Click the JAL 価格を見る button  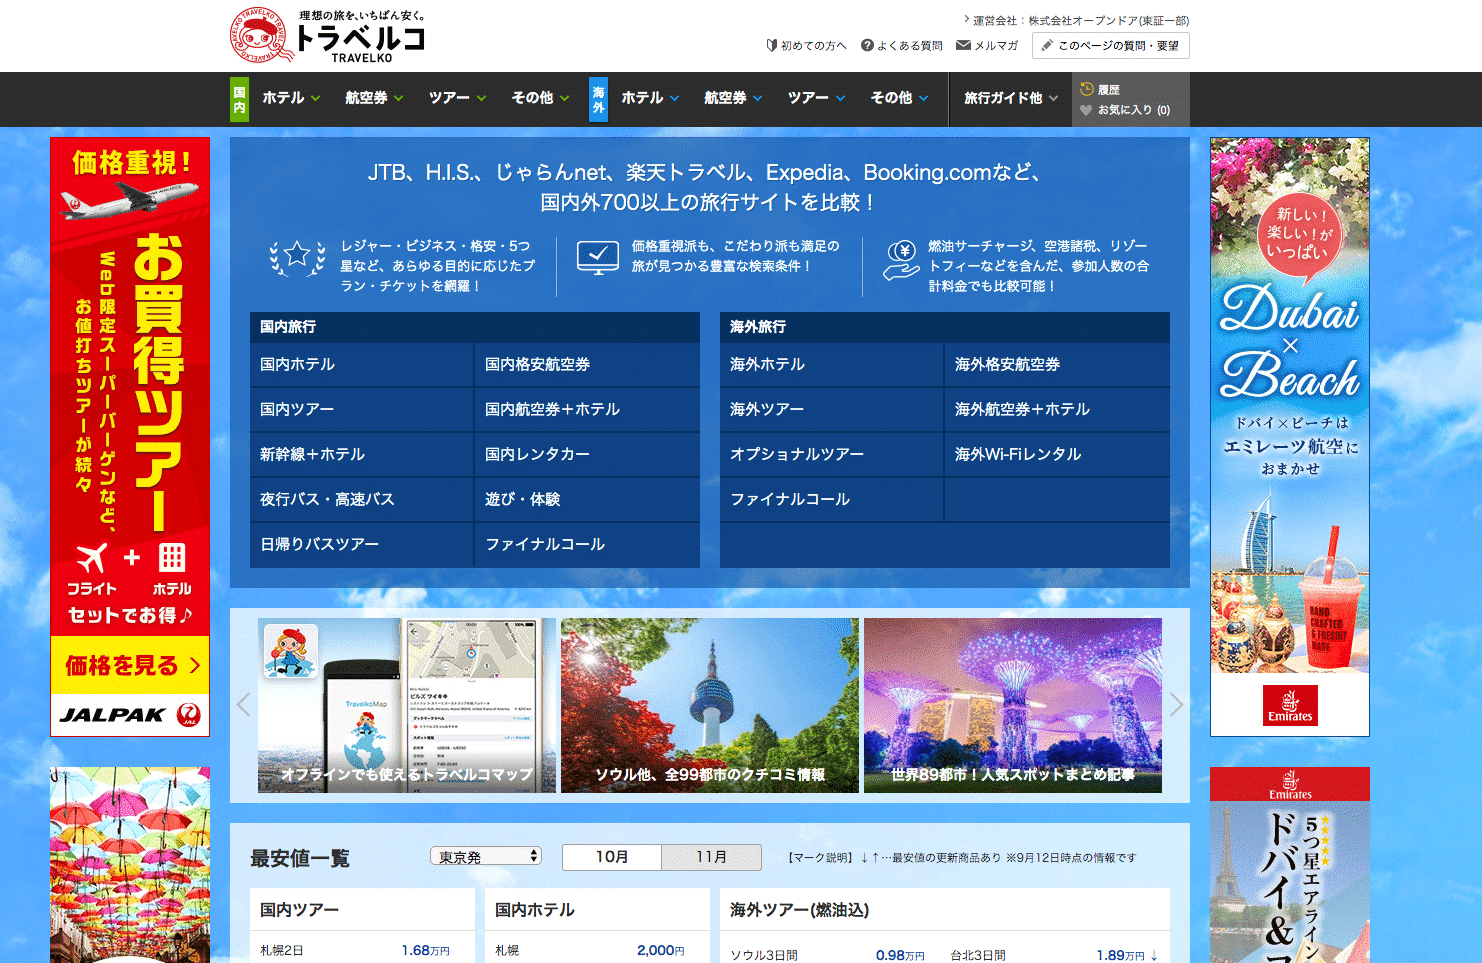(130, 665)
